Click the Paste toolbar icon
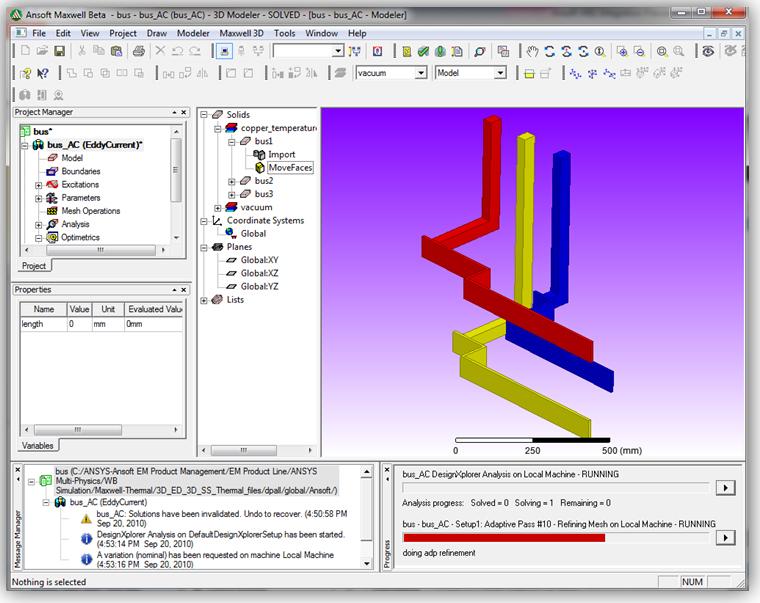Screen dimensions: 760x603 pos(116,51)
